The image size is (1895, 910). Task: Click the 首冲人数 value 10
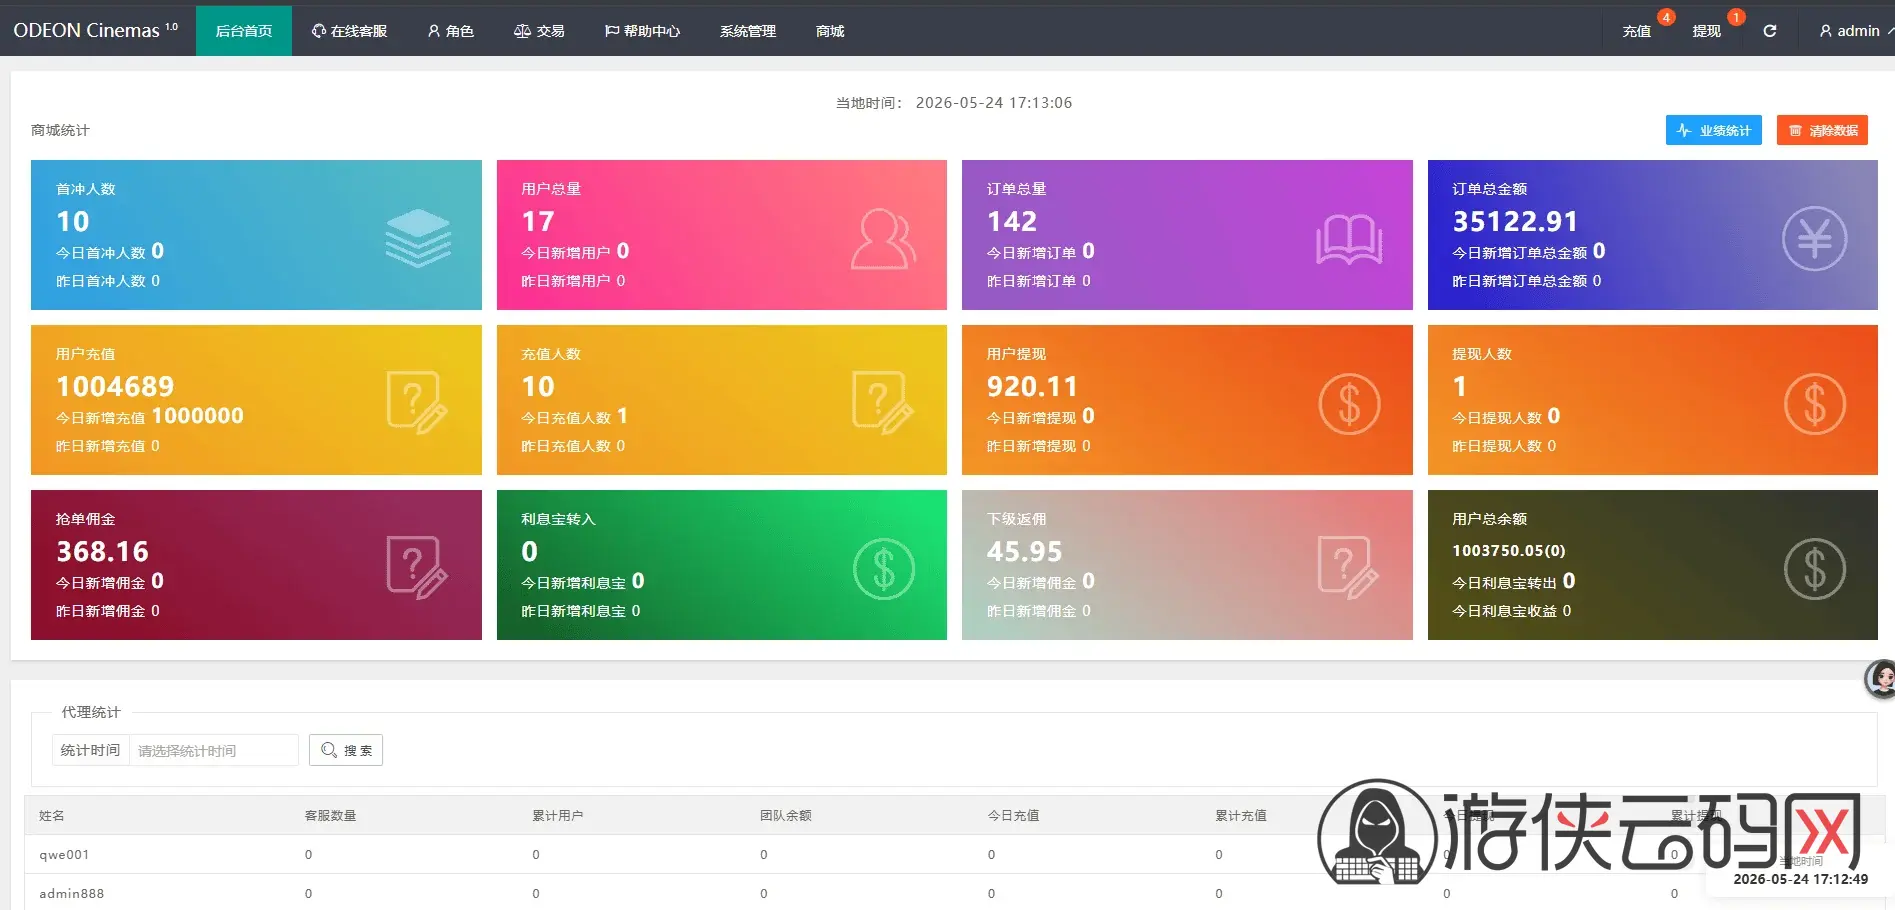(73, 221)
